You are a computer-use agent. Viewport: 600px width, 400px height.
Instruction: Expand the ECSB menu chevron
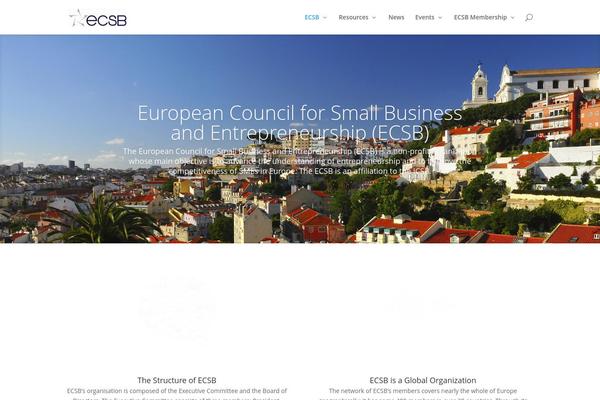(325, 18)
